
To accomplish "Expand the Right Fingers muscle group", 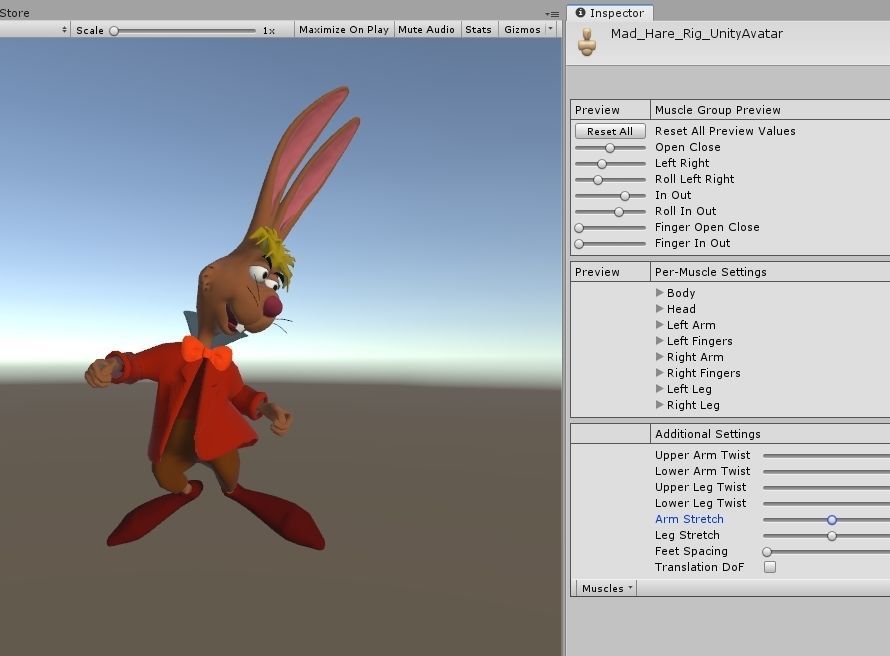I will click(x=660, y=373).
